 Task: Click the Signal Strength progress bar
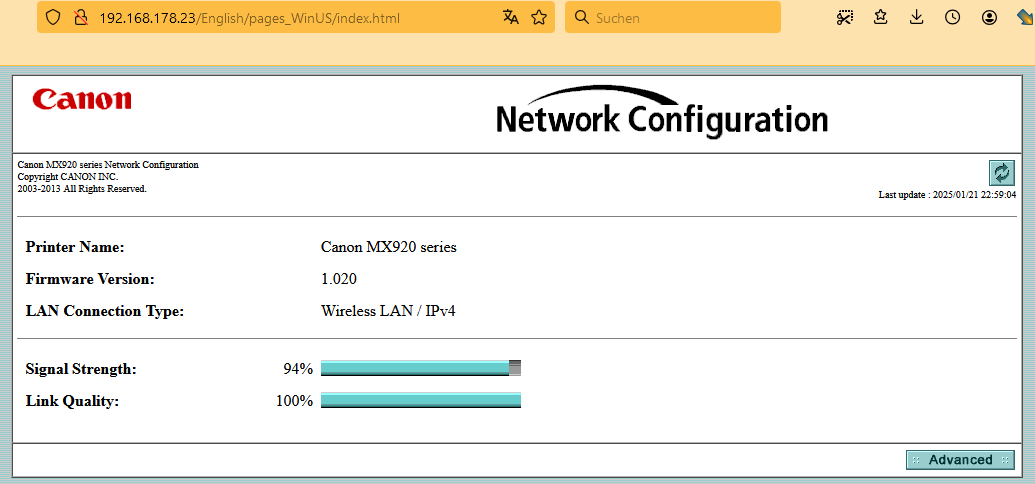[x=421, y=368]
